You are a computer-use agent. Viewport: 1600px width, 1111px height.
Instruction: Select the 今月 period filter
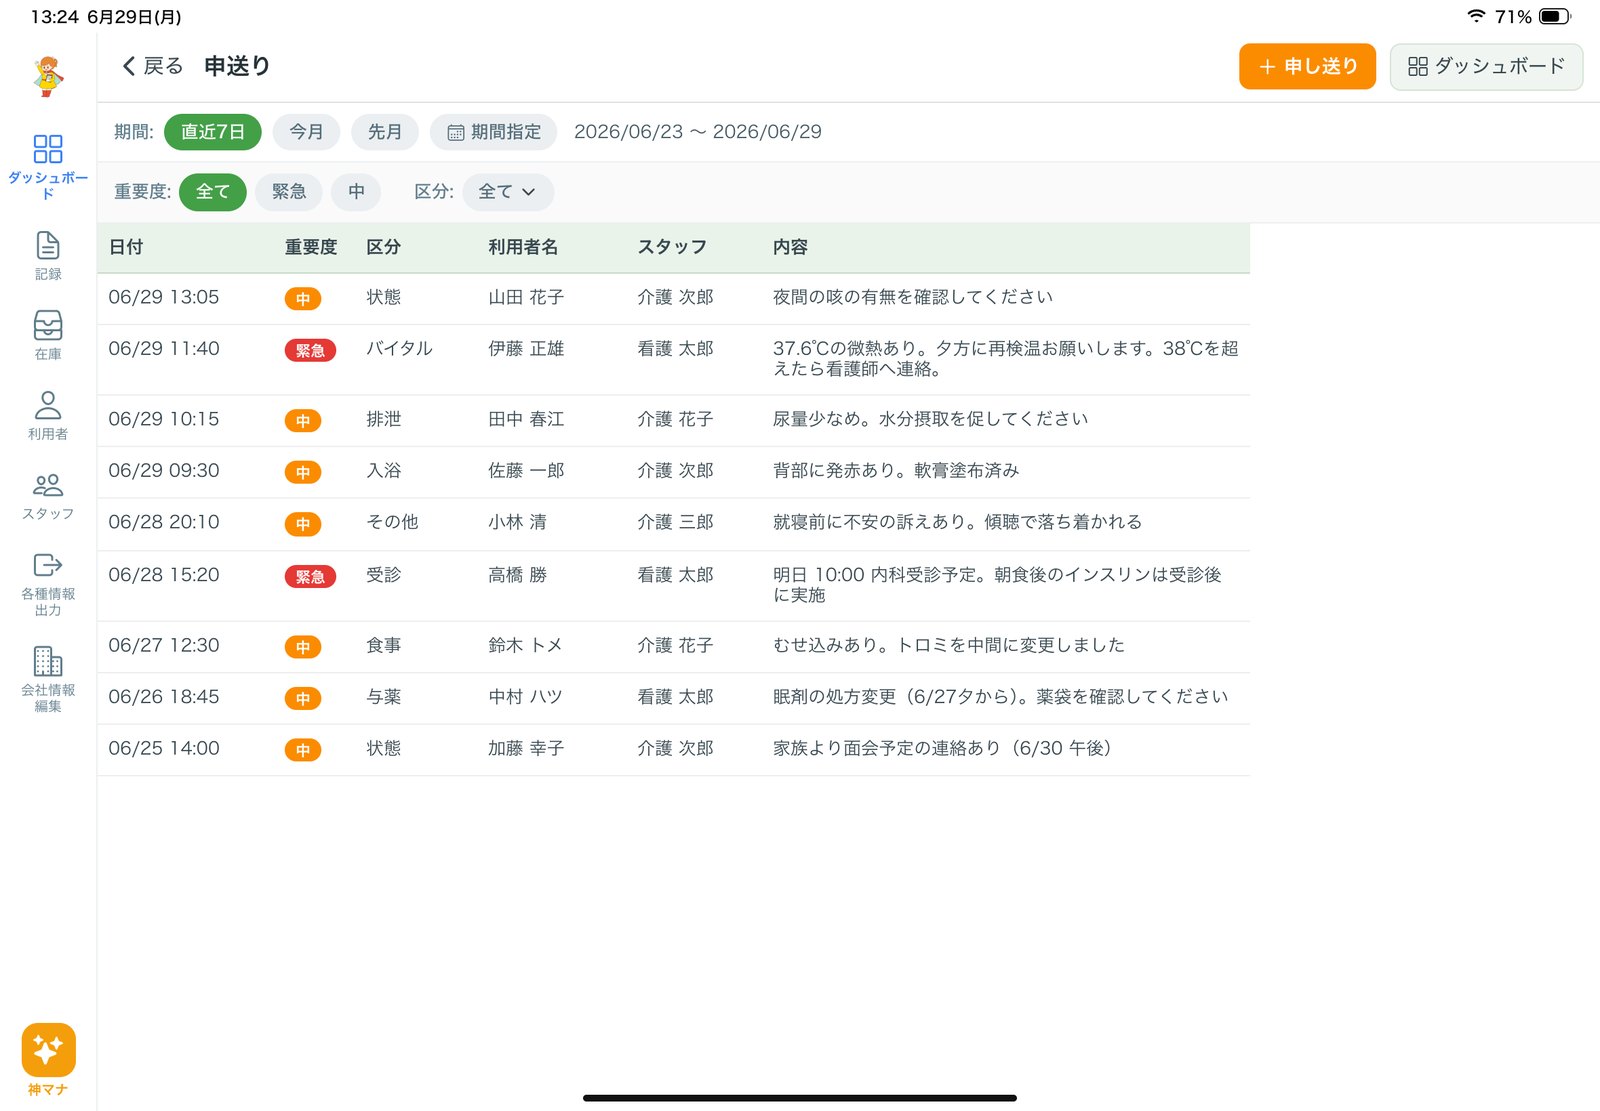click(306, 132)
